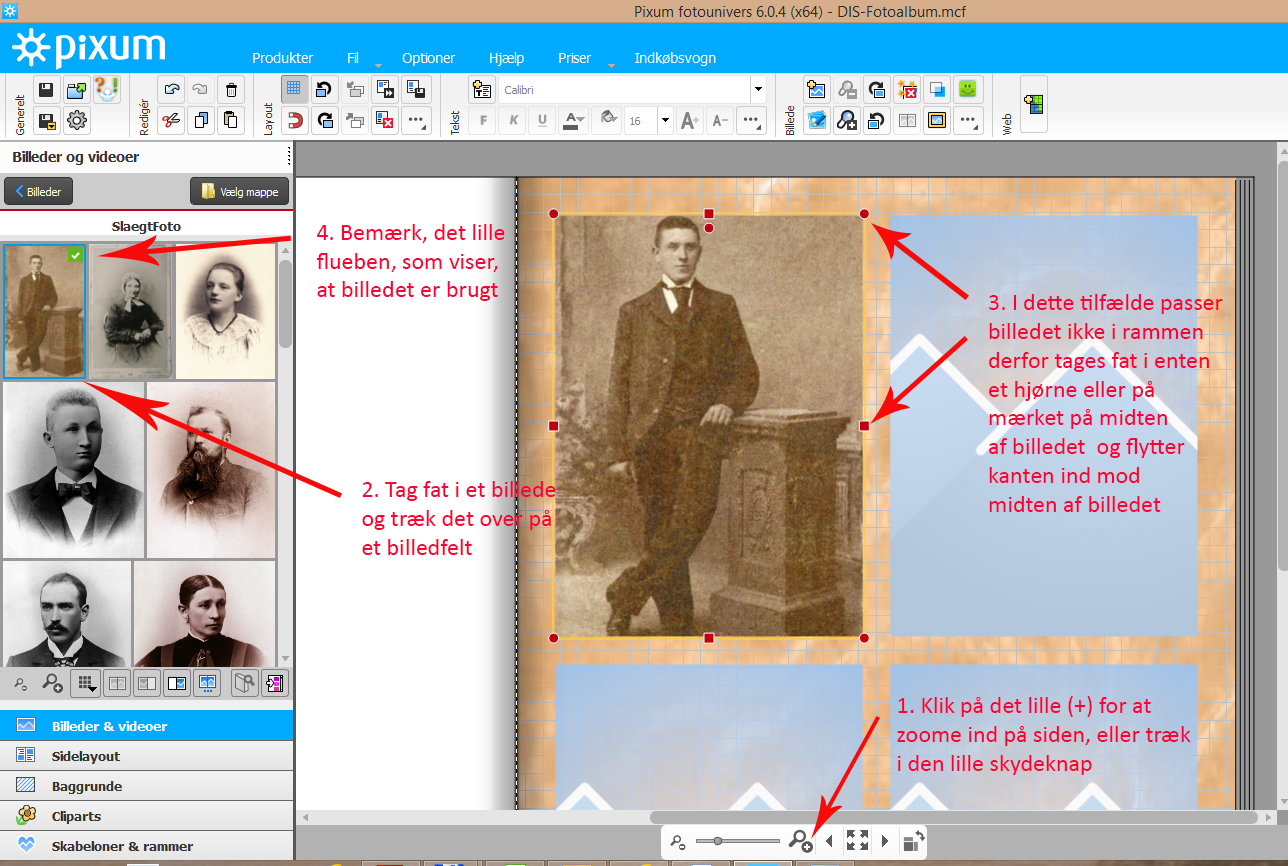Click the zoom-in magnifier below the page
1288x866 pixels.
tap(800, 841)
